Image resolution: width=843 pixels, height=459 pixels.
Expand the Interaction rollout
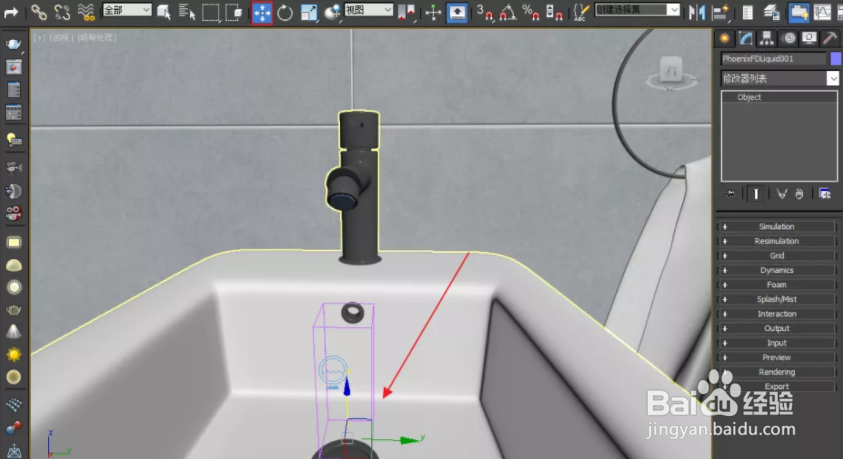pyautogui.click(x=777, y=314)
